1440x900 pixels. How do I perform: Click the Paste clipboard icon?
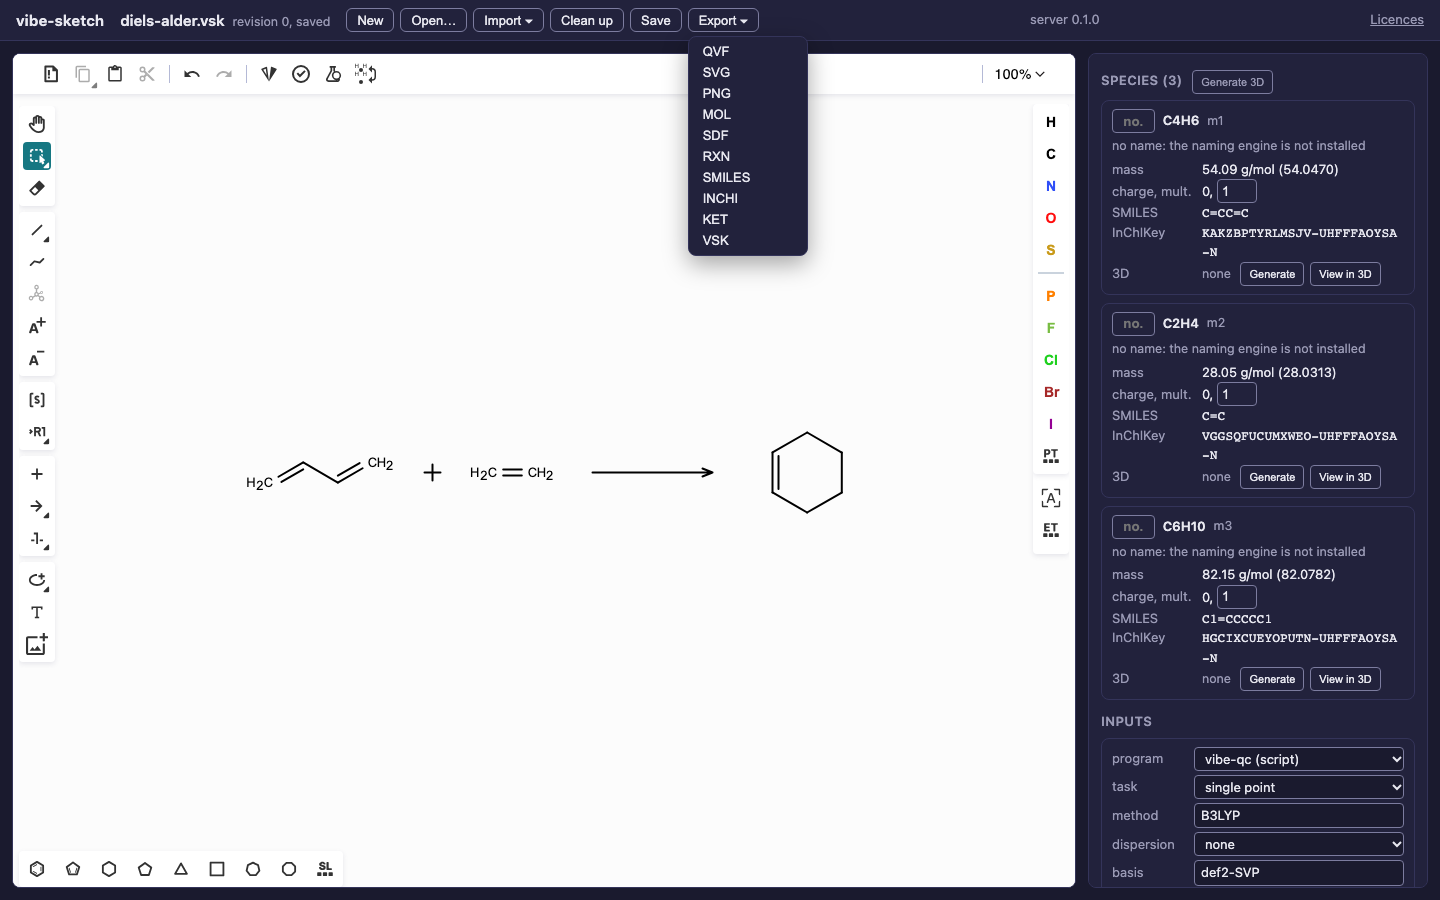tap(115, 74)
